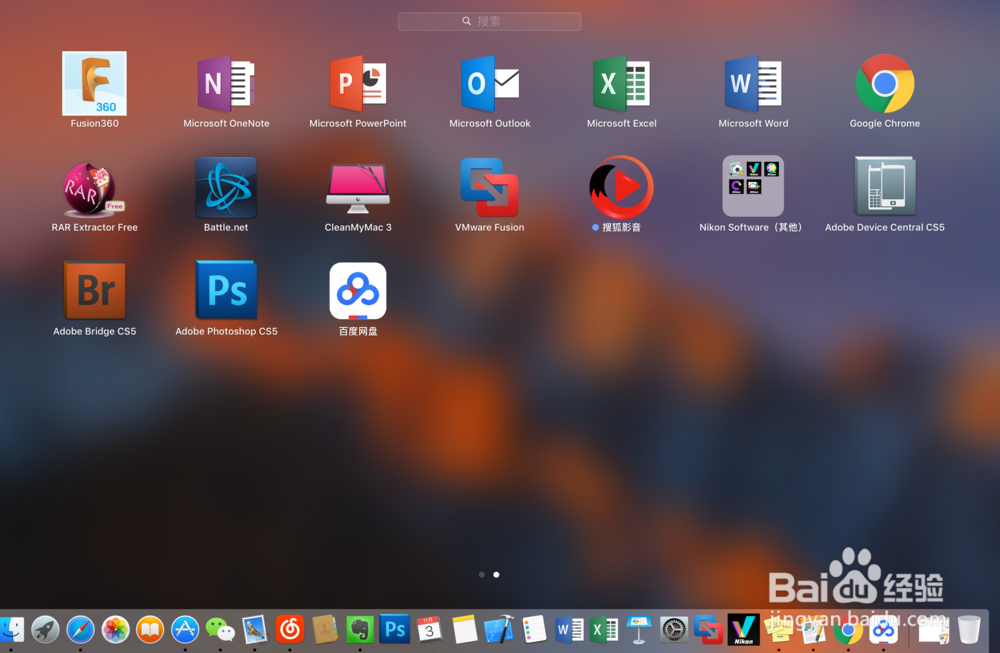Launch VMware Fusion from Launchpad grid
The width and height of the screenshot is (1000, 653).
490,187
